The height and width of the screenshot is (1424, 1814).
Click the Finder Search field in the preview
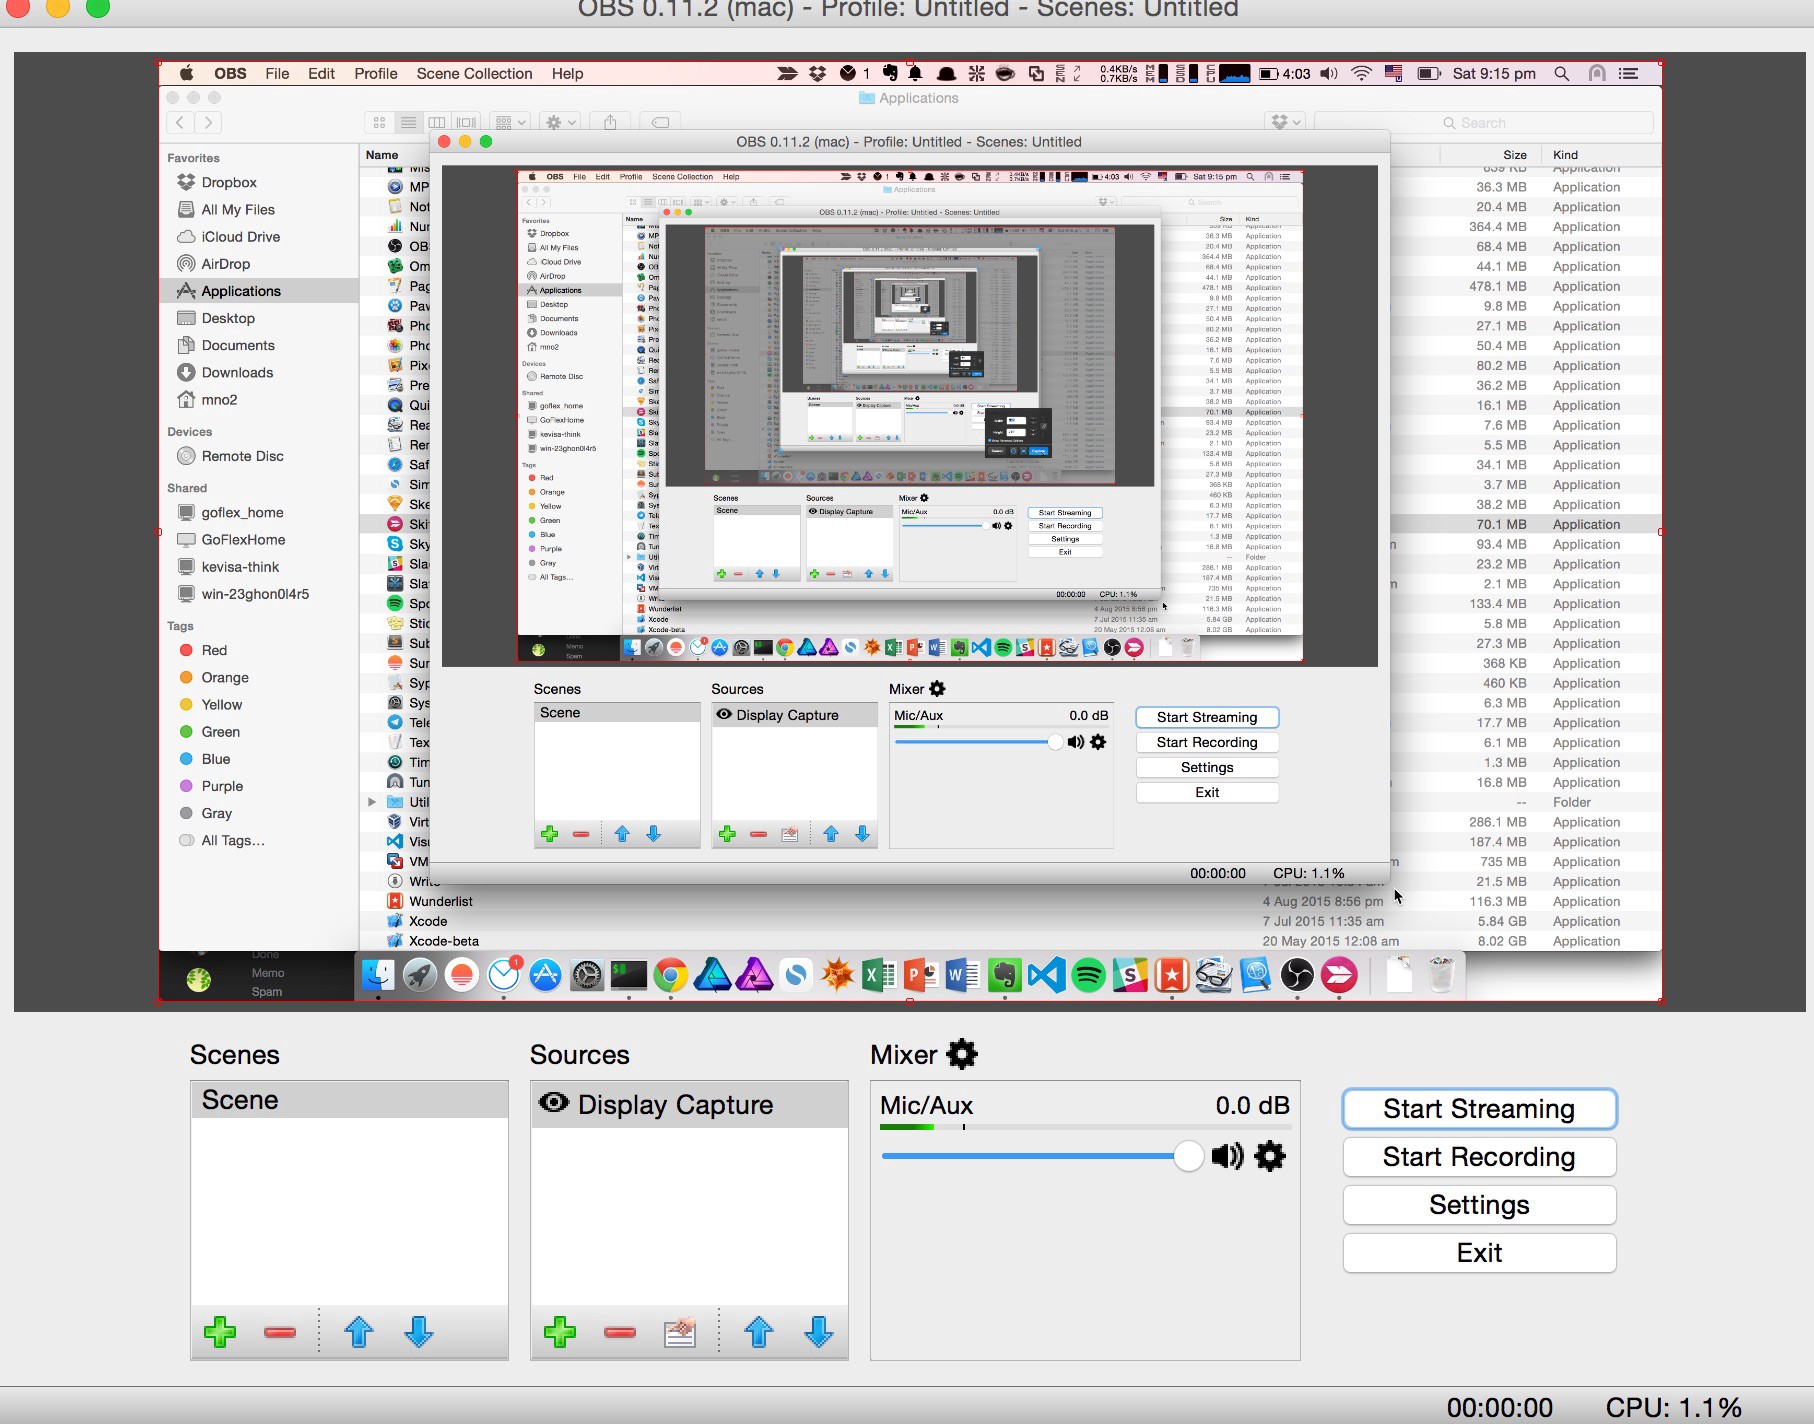tap(1483, 122)
